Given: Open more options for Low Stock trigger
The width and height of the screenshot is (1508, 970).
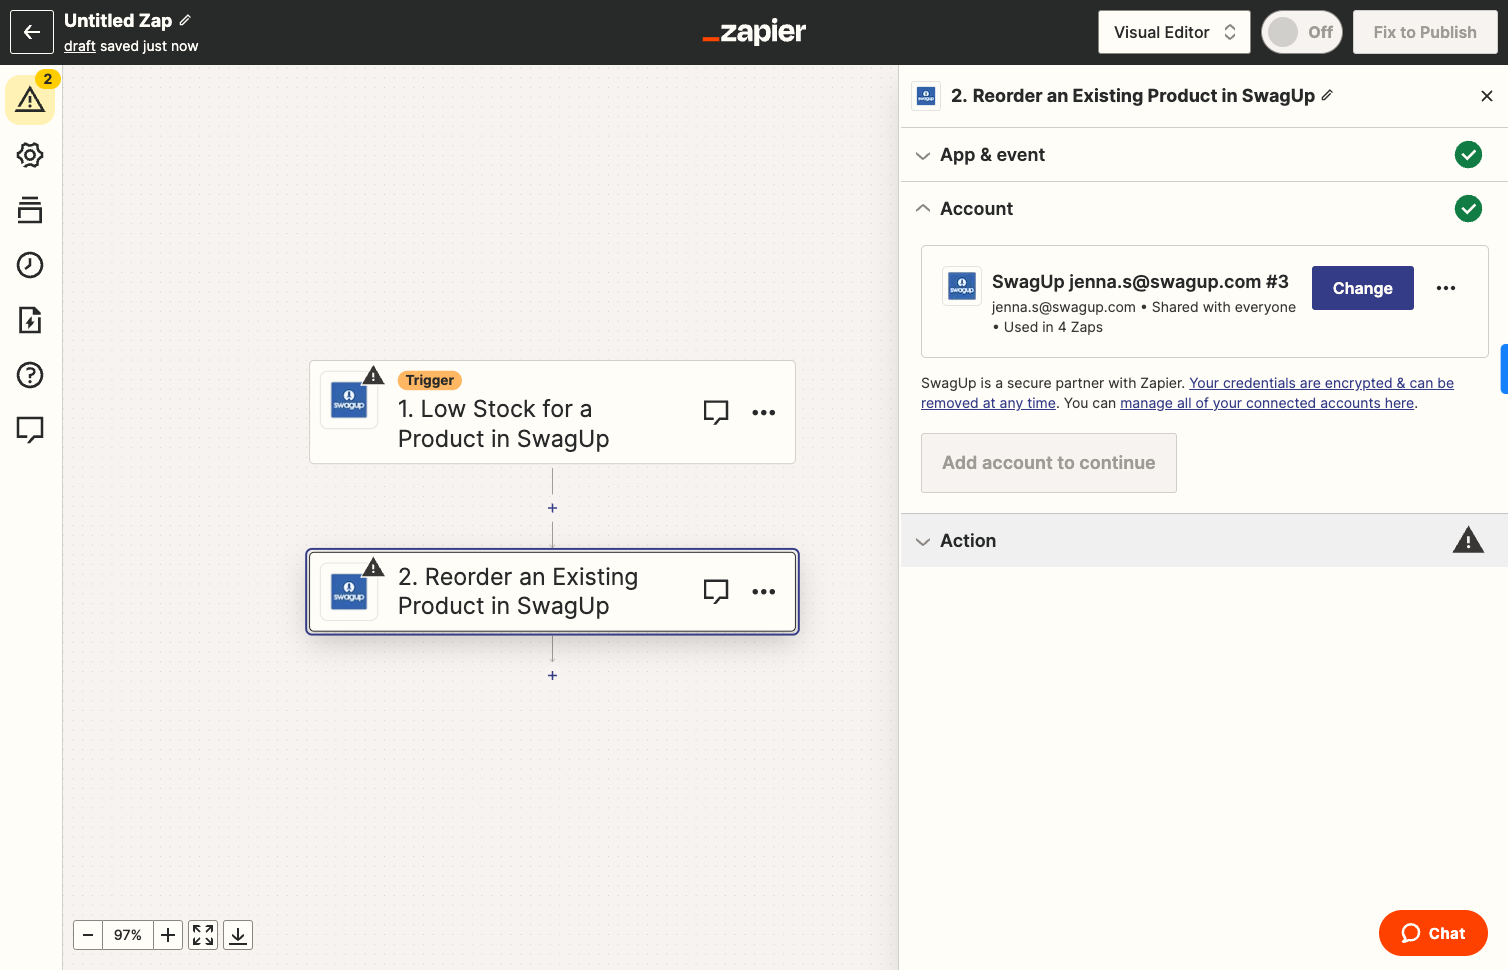Looking at the screenshot, I should tap(764, 412).
